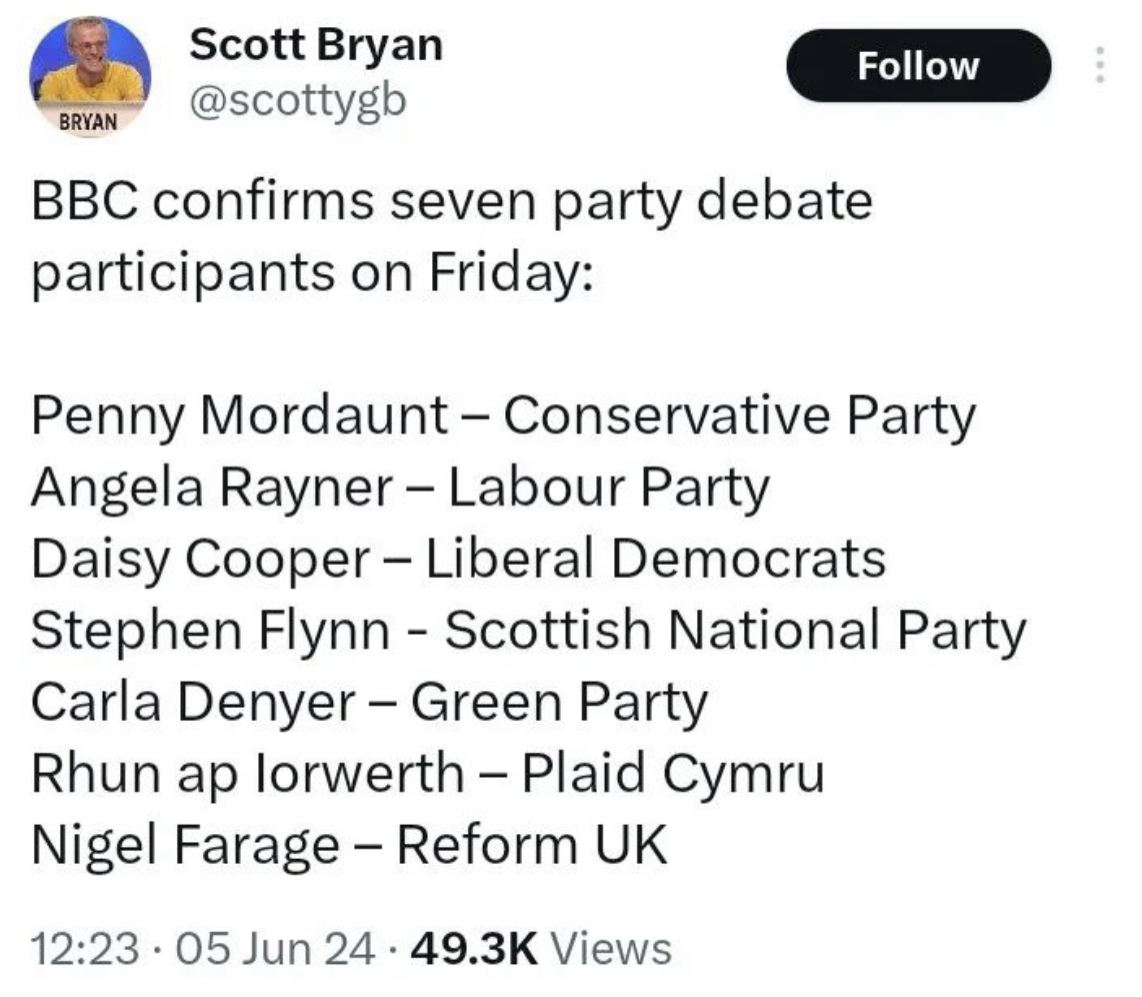Image resolution: width=1142 pixels, height=997 pixels.
Task: Select the Carla Denyer – Green Party line
Action: (369, 702)
